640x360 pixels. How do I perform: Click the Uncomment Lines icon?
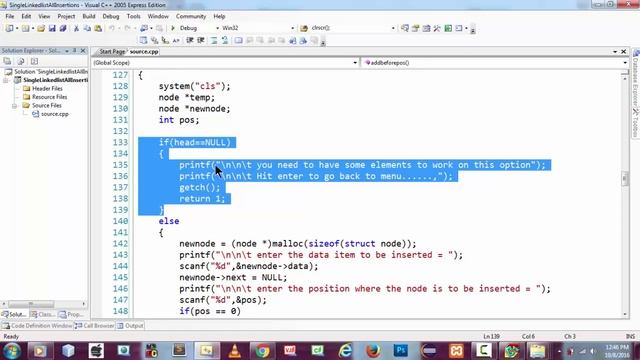[225, 40]
